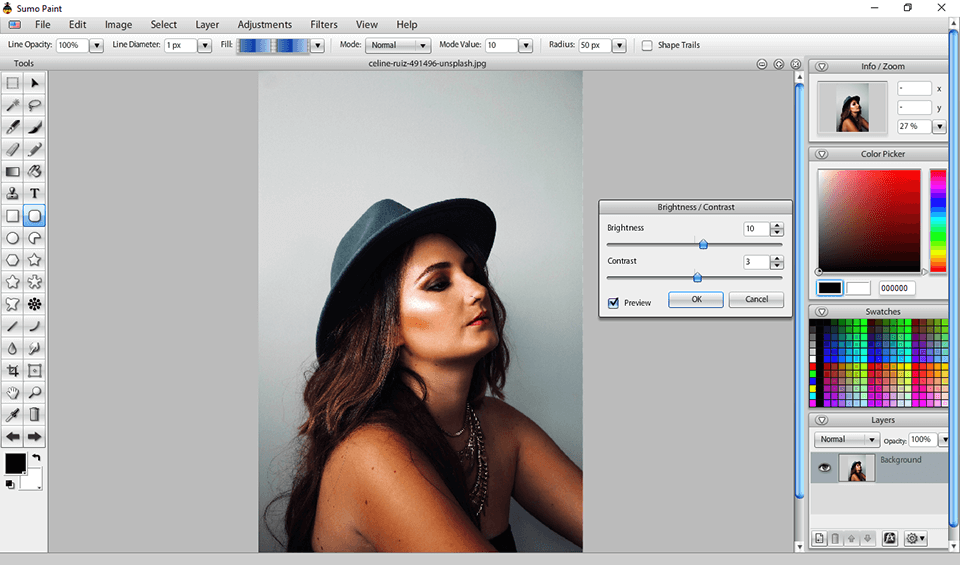Click the Redo right-arrow in the Tools panel

(x=35, y=436)
